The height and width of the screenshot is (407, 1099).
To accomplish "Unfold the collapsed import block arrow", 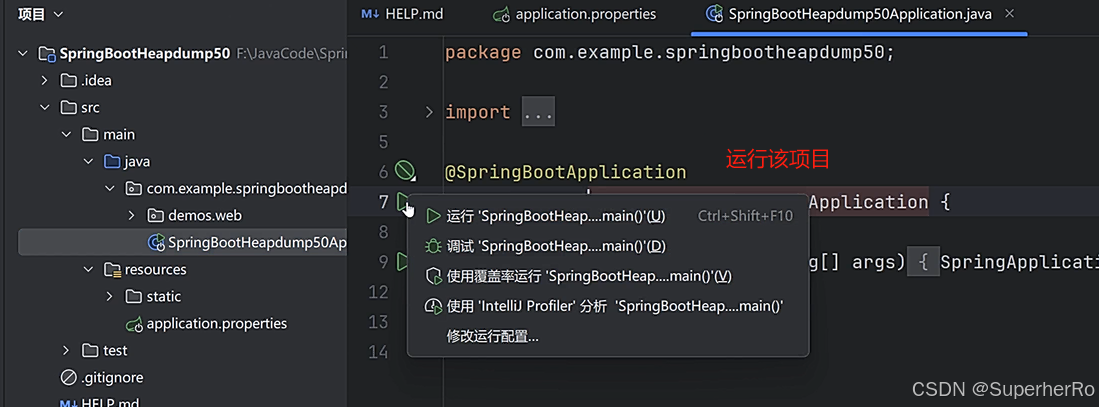I will pos(430,112).
